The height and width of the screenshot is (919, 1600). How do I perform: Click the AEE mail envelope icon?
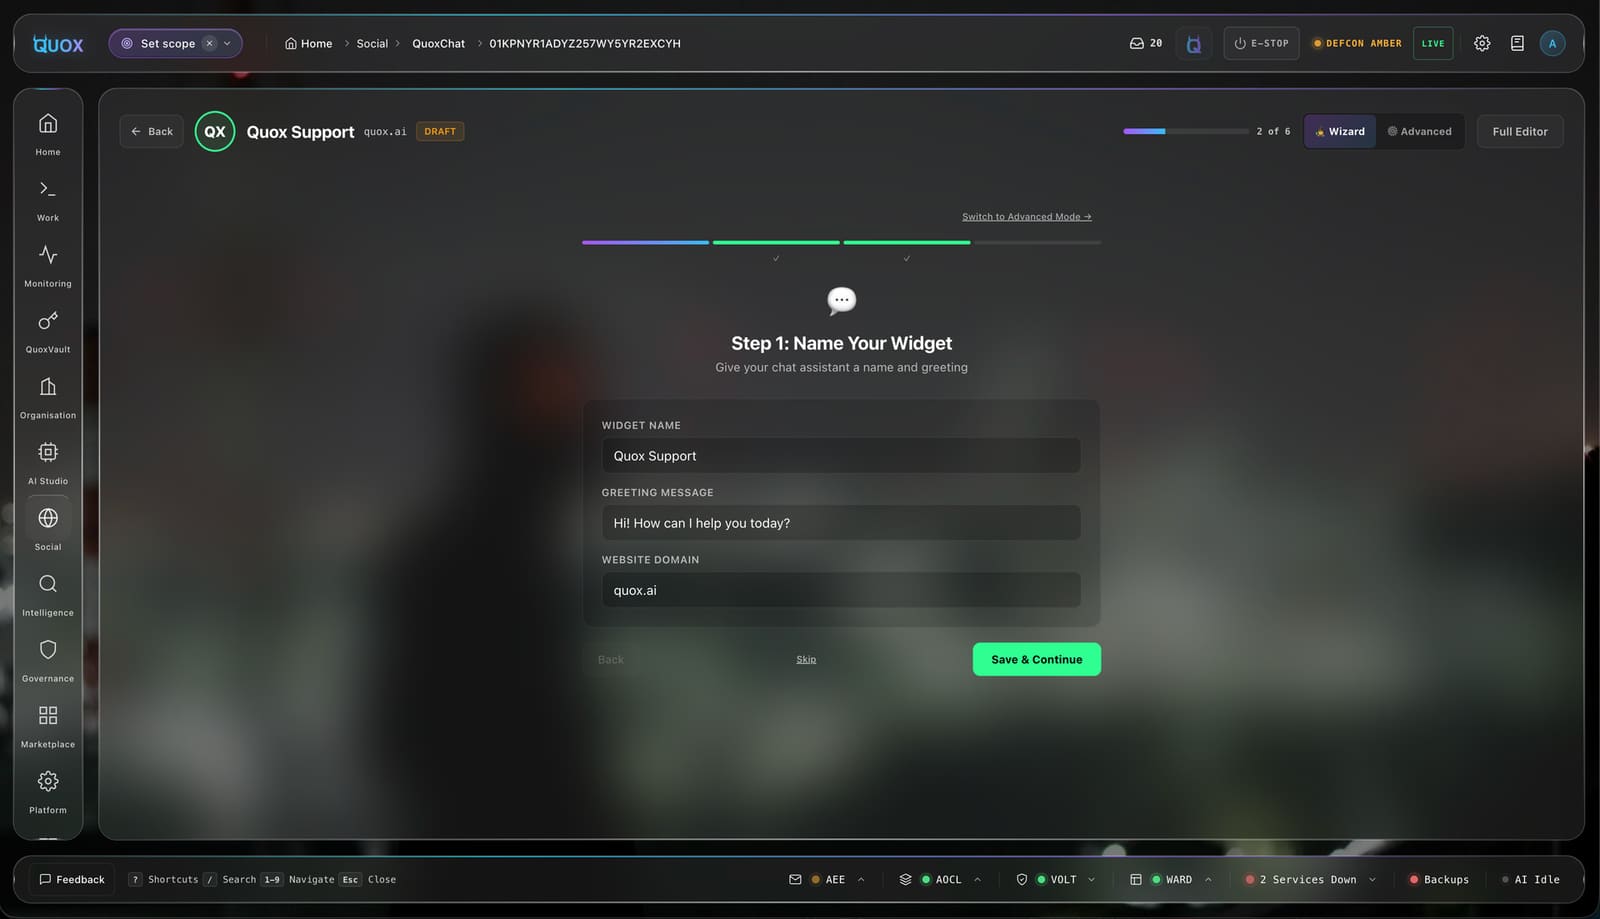795,880
